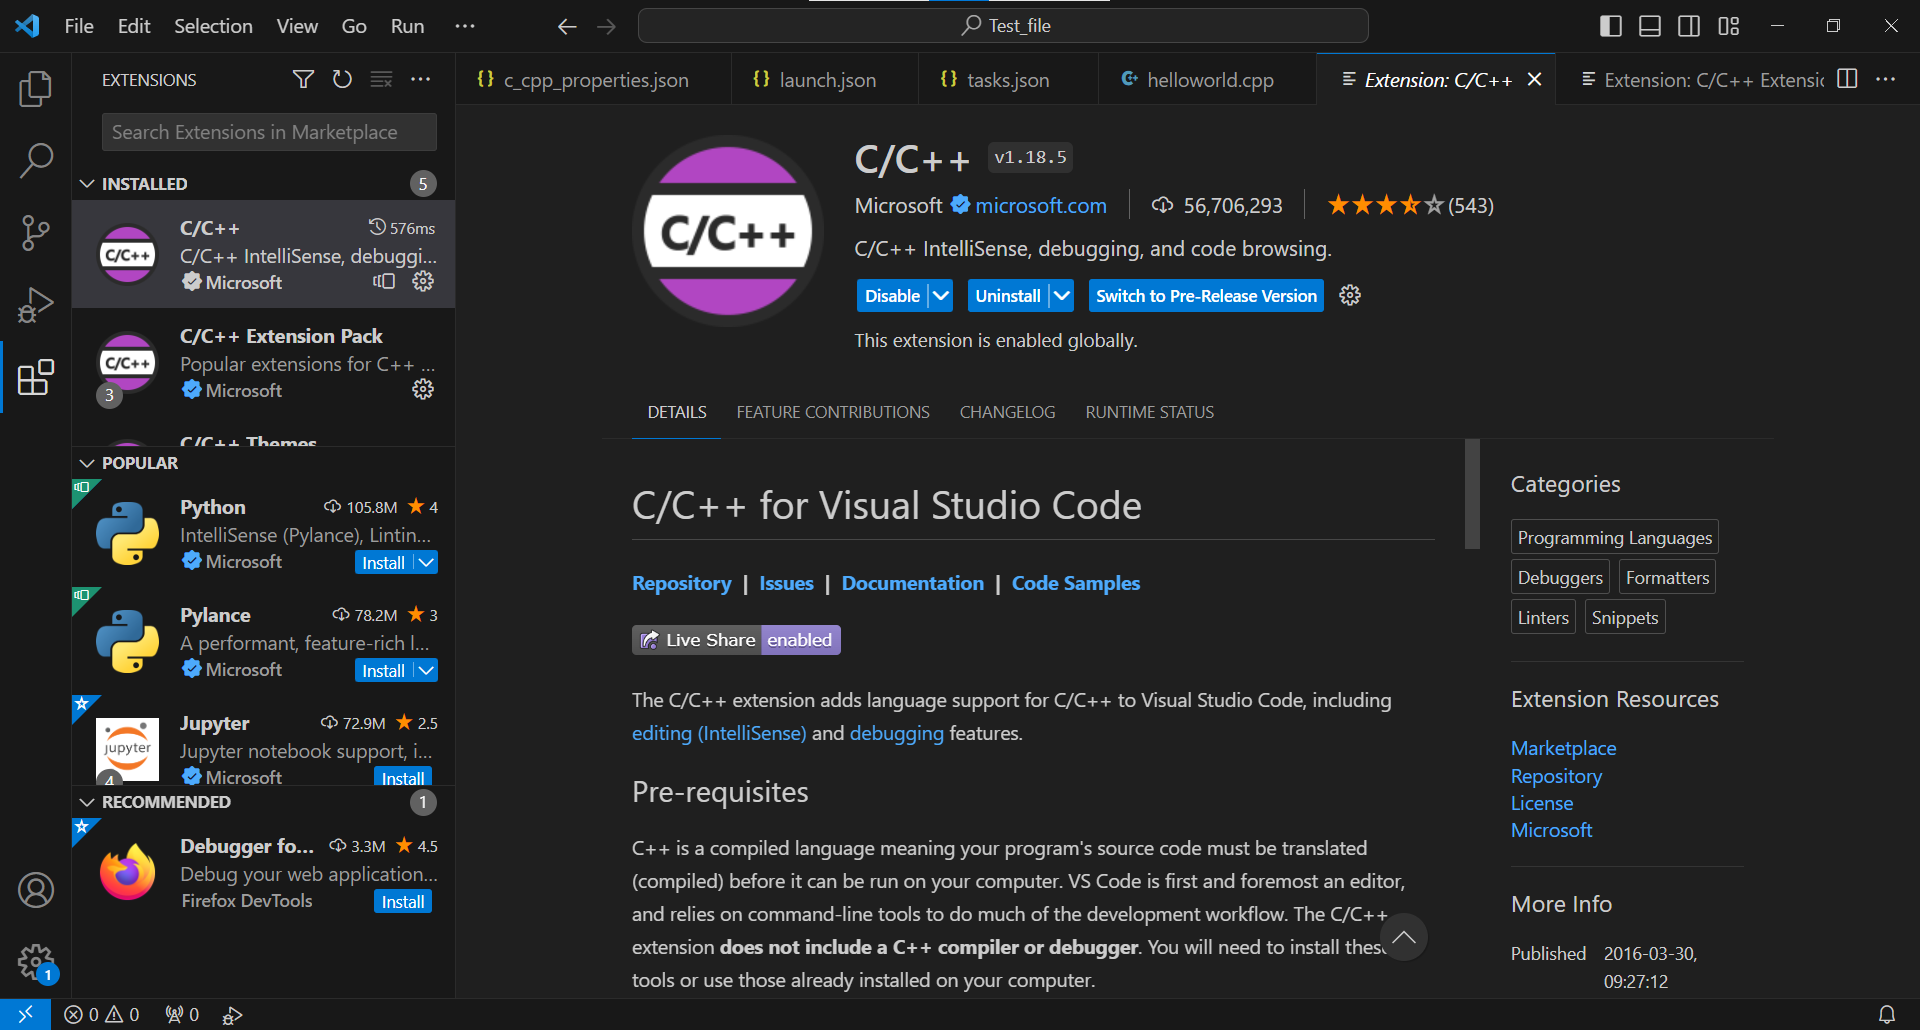
Task: Click the Test_file command center search
Action: 1003,26
